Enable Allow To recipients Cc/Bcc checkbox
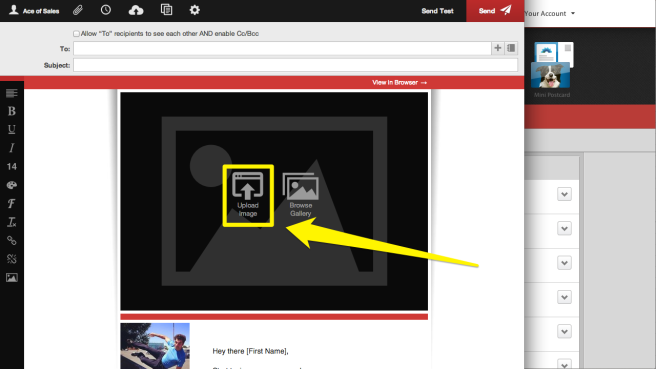This screenshot has height=369, width=656. tap(76, 34)
